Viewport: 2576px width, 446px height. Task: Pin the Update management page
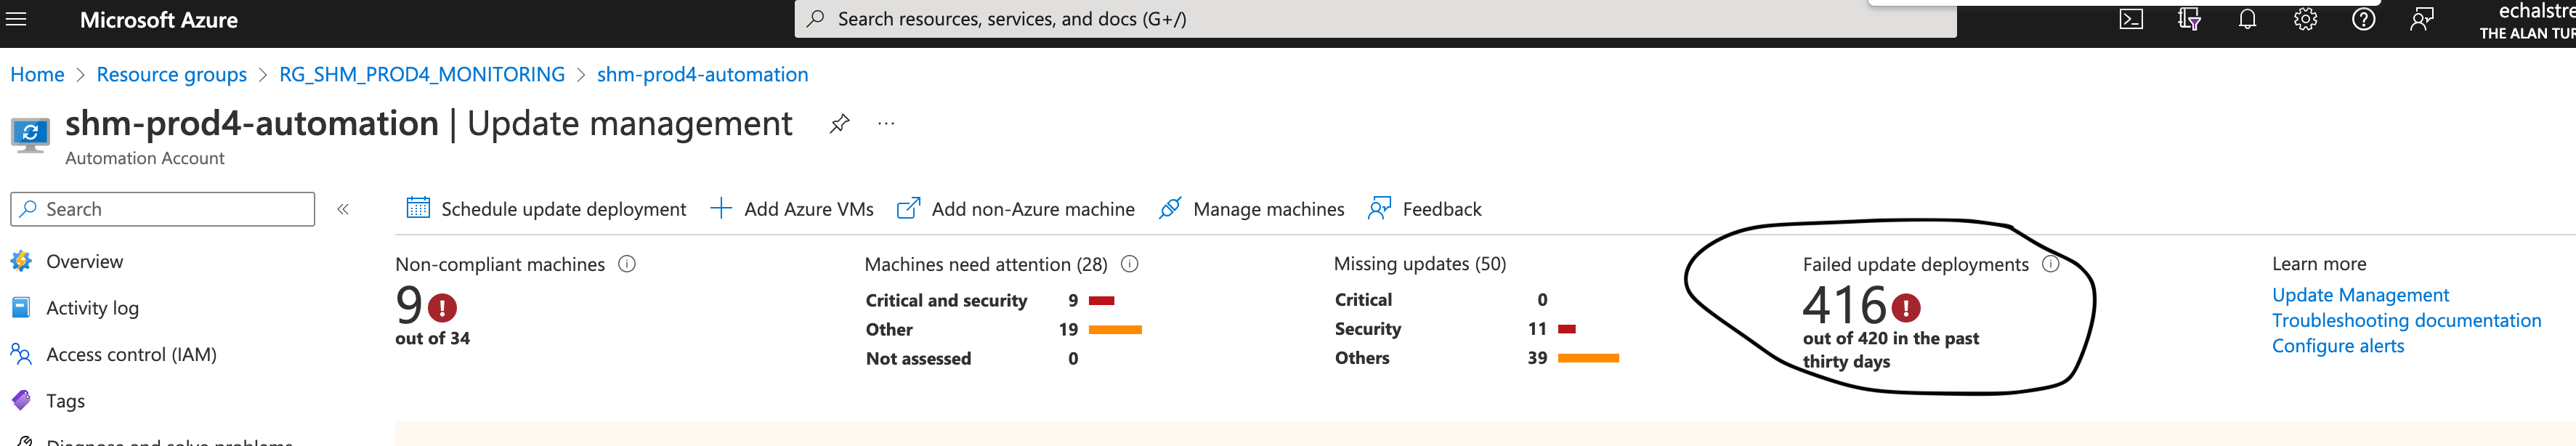tap(838, 122)
